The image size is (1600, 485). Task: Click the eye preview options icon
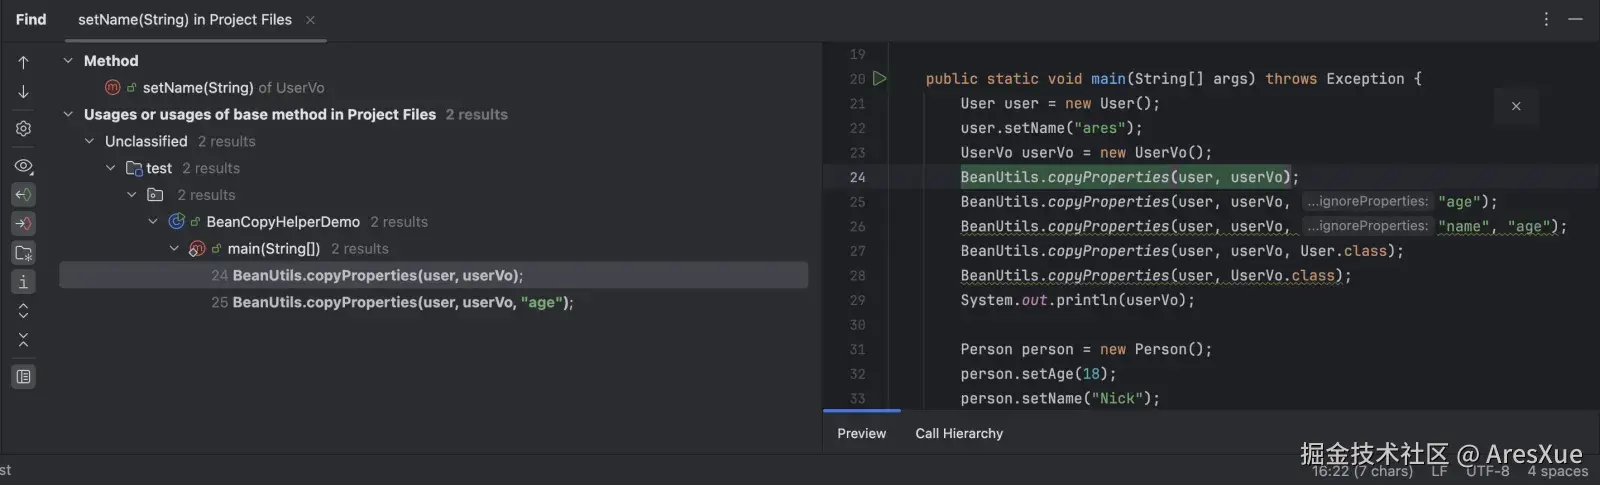pos(24,166)
